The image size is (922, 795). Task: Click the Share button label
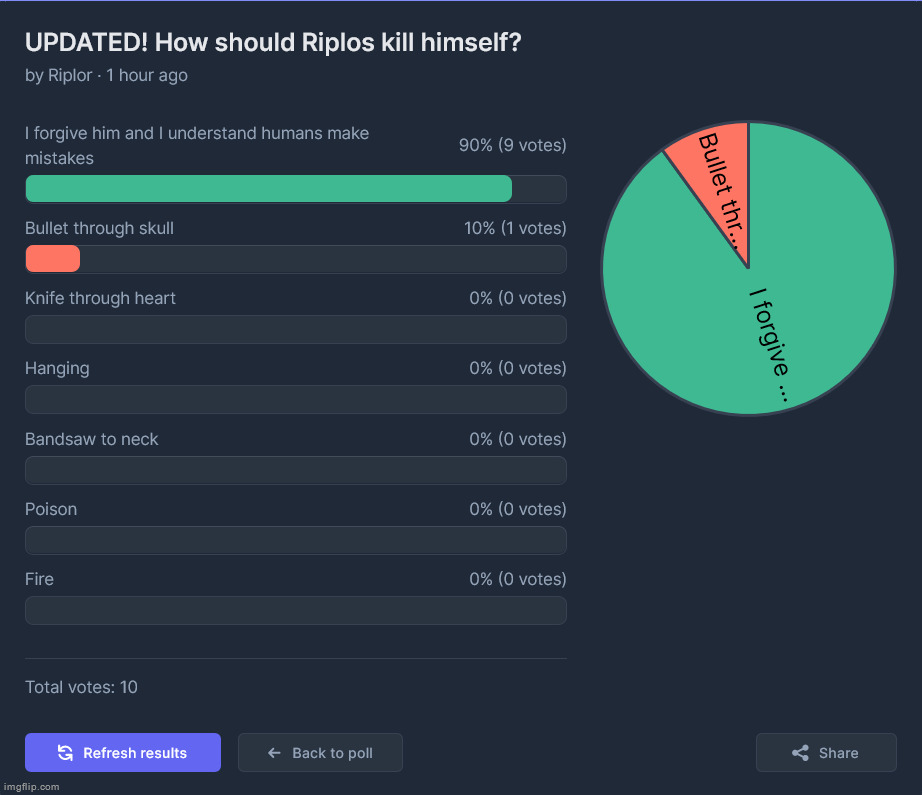tap(838, 753)
